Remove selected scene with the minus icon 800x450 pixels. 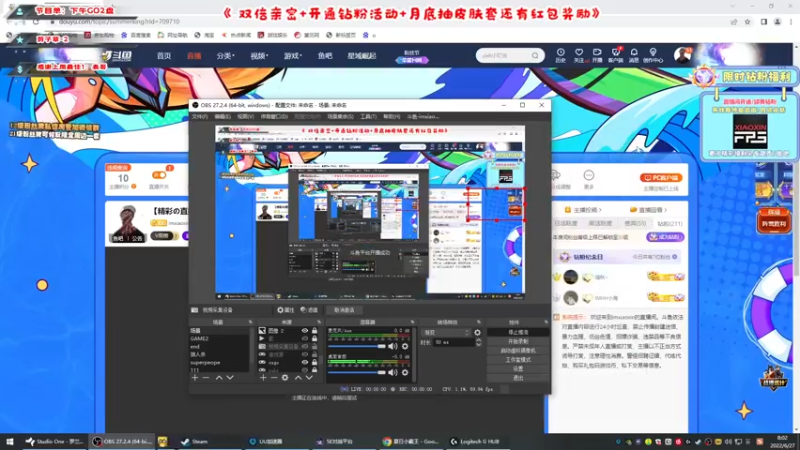click(x=206, y=378)
